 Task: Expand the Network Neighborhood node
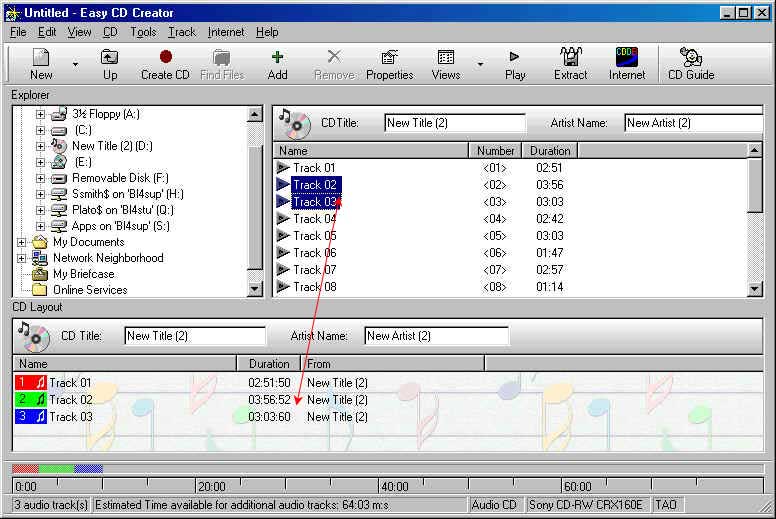21,258
